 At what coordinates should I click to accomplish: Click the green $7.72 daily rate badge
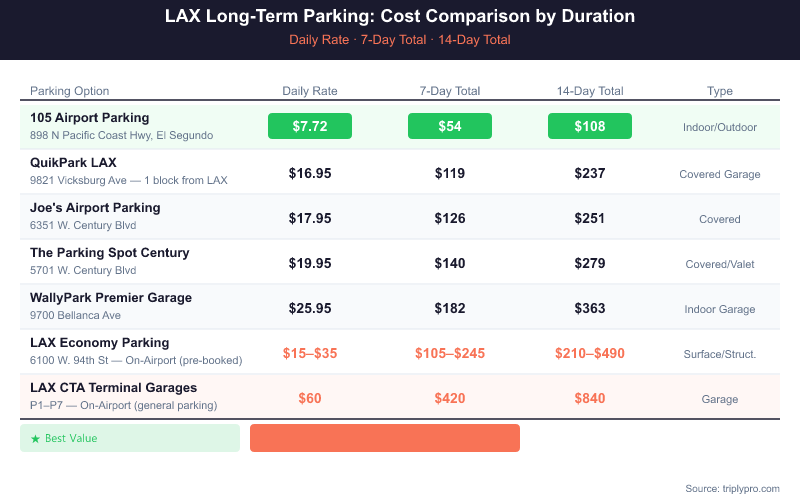[x=310, y=127]
